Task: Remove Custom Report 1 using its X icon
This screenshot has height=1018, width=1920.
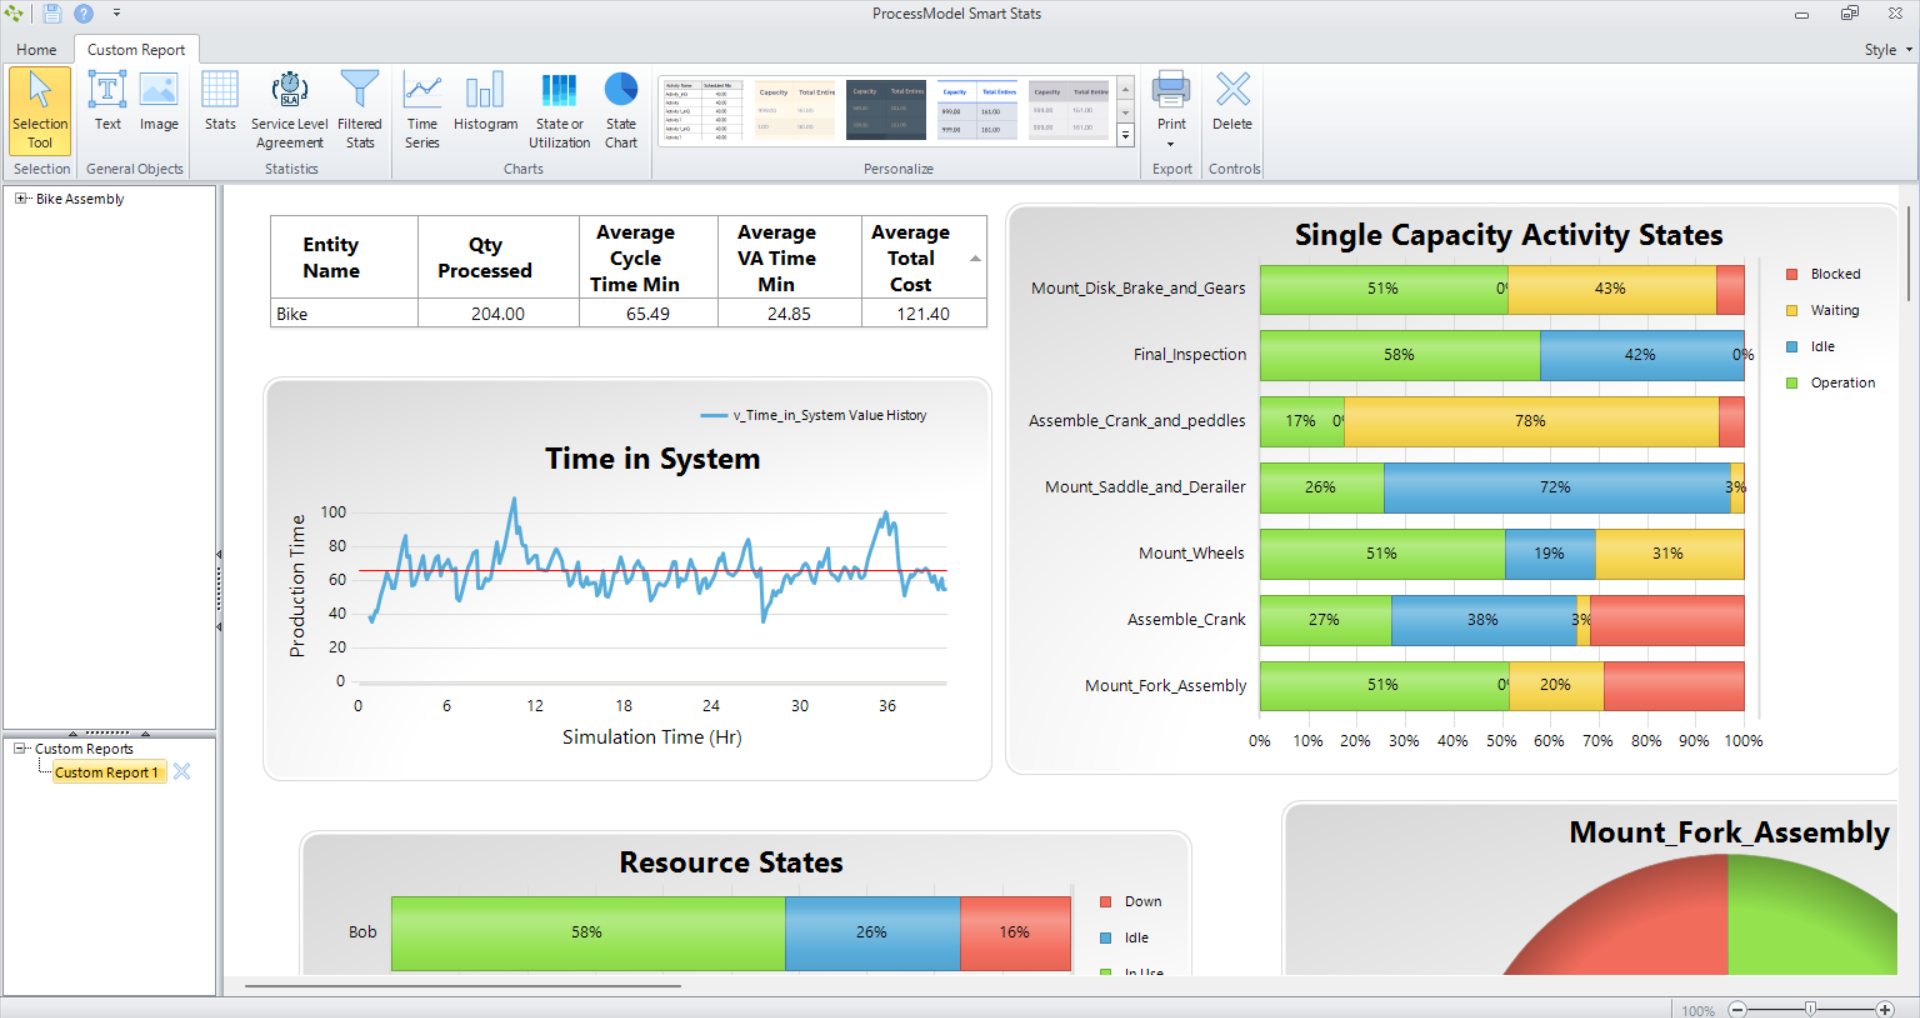Action: (x=182, y=771)
